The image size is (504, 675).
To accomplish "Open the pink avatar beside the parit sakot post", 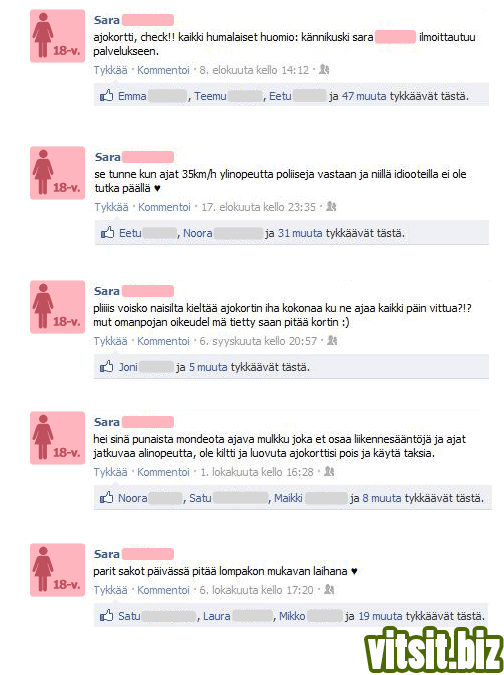I will click(57, 570).
